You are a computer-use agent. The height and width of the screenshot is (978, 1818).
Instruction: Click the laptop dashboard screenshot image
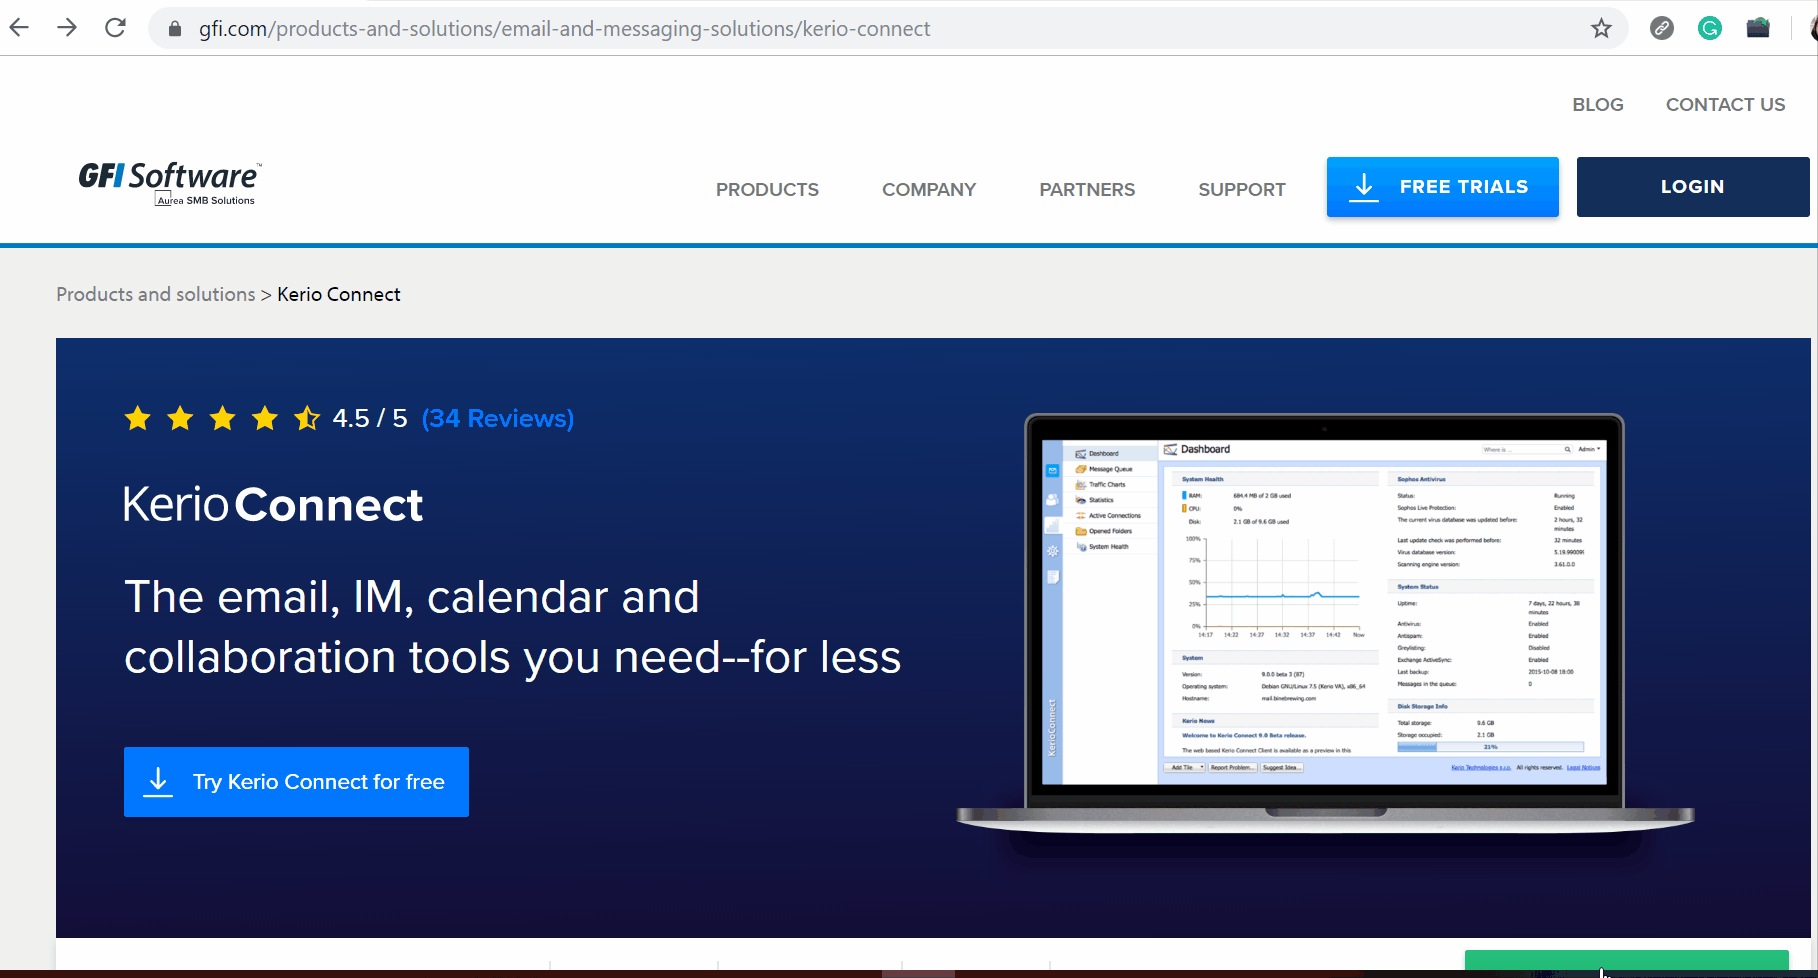[1324, 622]
